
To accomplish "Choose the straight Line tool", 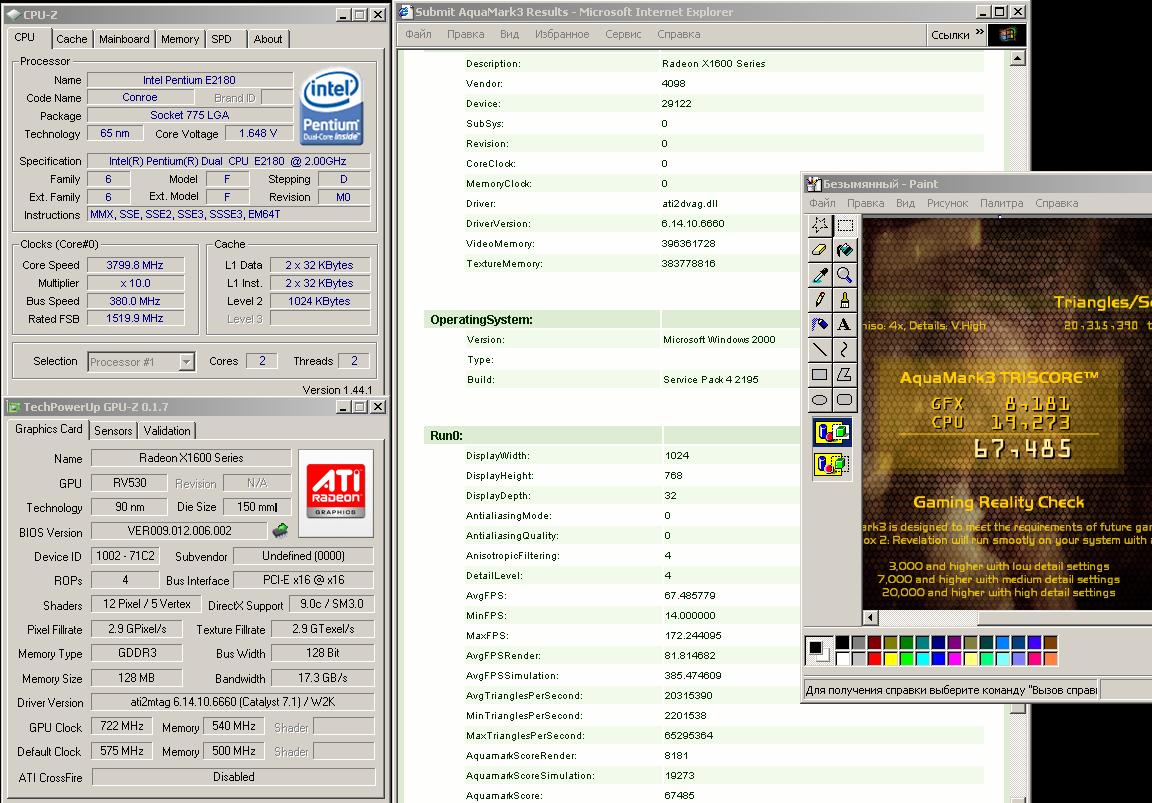I will click(819, 350).
